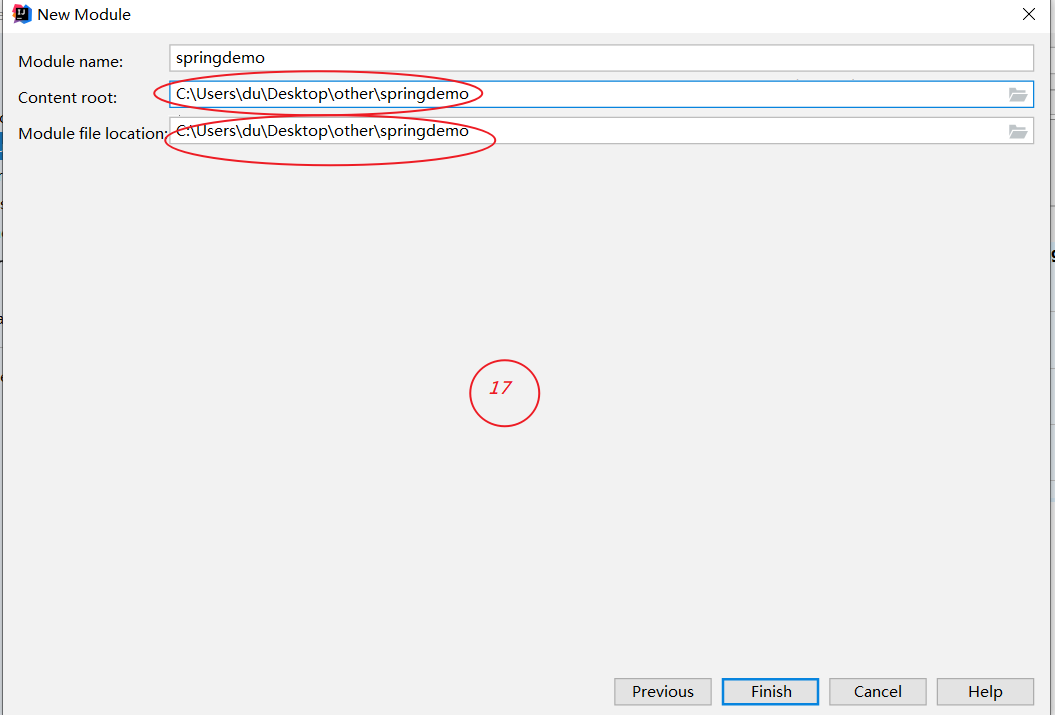This screenshot has height=715, width=1055.
Task: Browse for Content root folder icon
Action: pyautogui.click(x=1017, y=94)
